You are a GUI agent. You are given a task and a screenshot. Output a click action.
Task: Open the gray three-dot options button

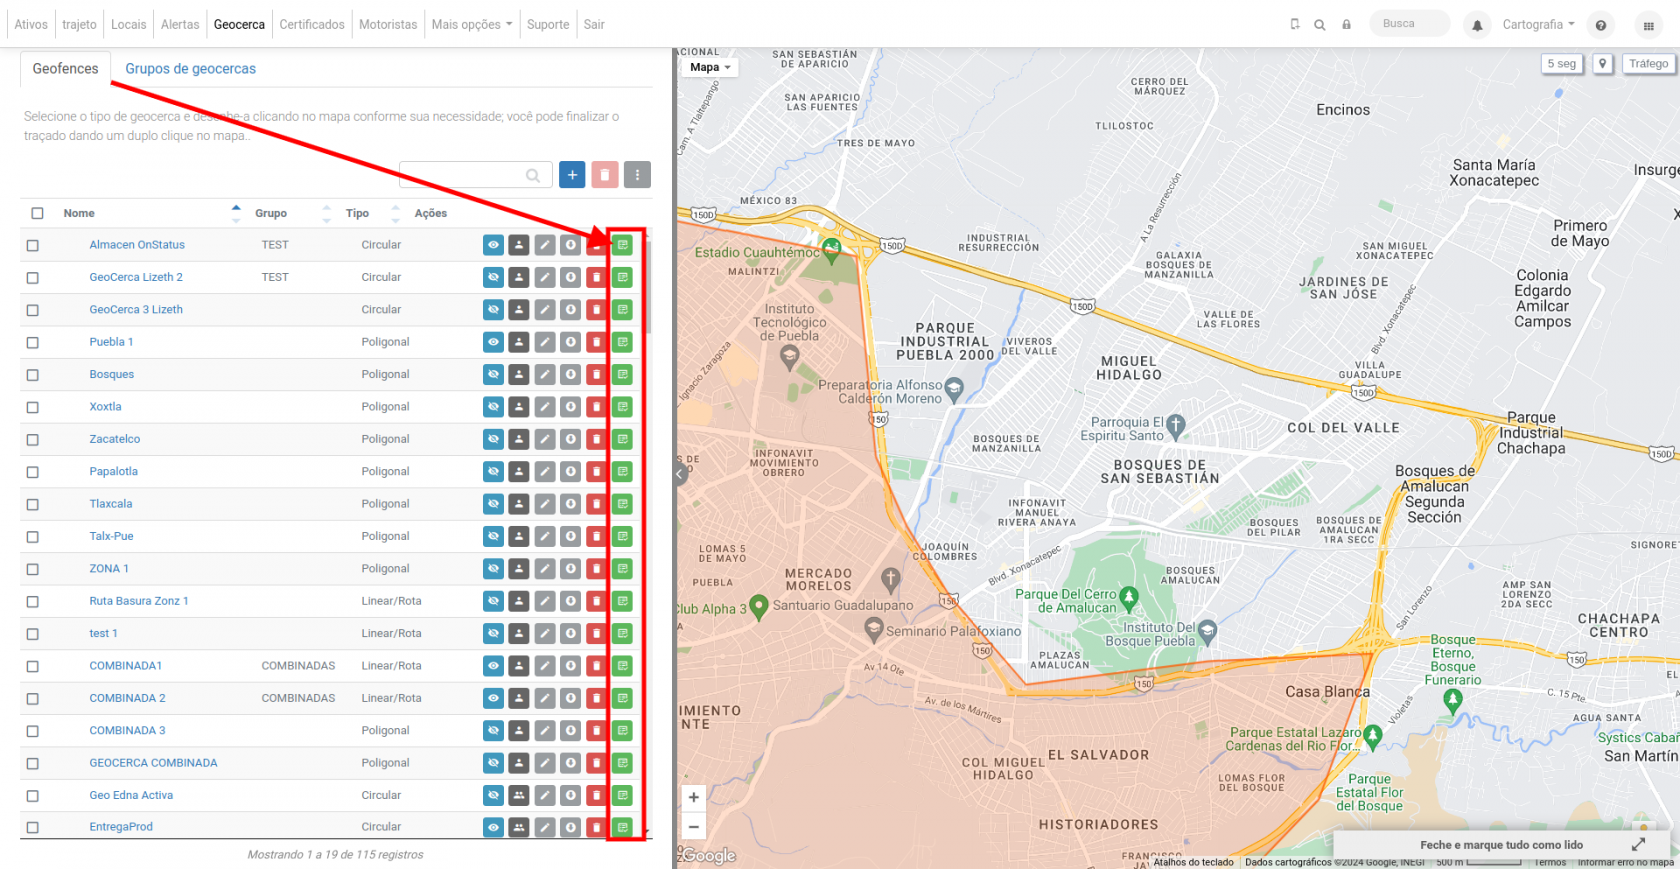tap(637, 175)
